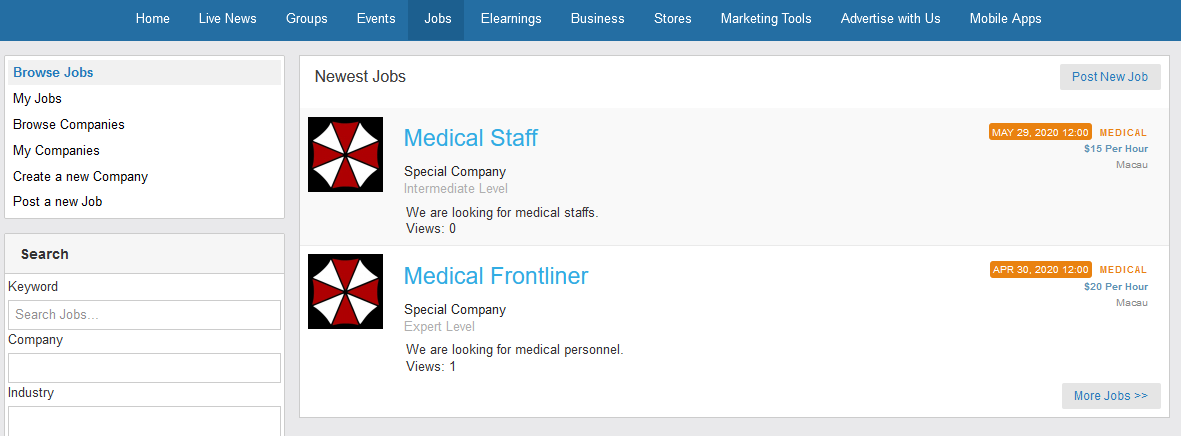Select the Groups navigation item
This screenshot has height=436, width=1181.
pyautogui.click(x=306, y=19)
